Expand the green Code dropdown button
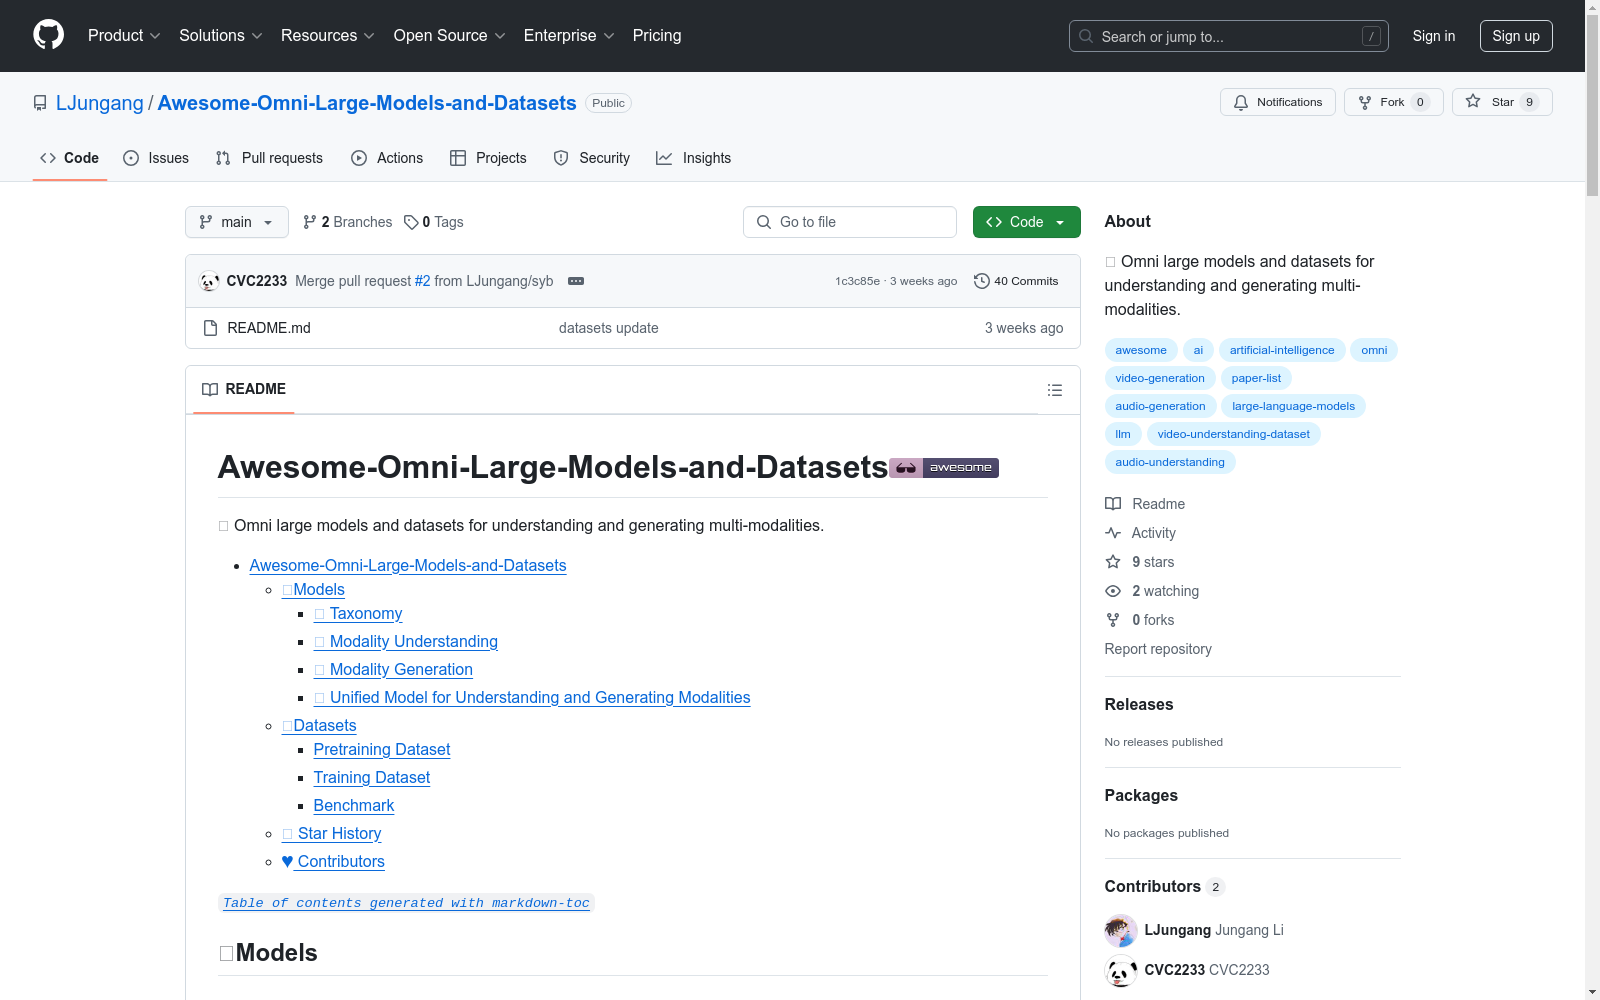 (1027, 222)
